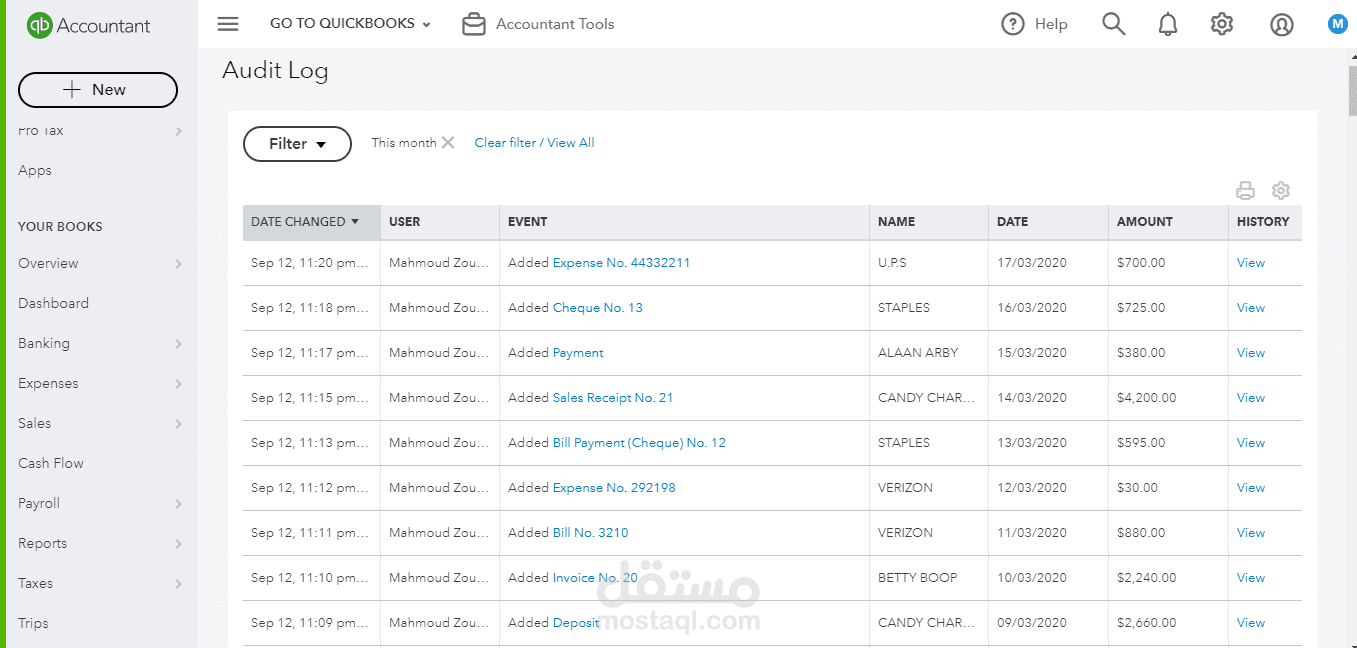Open the Help question mark icon
Screen dimensions: 1357x648
(1013, 24)
